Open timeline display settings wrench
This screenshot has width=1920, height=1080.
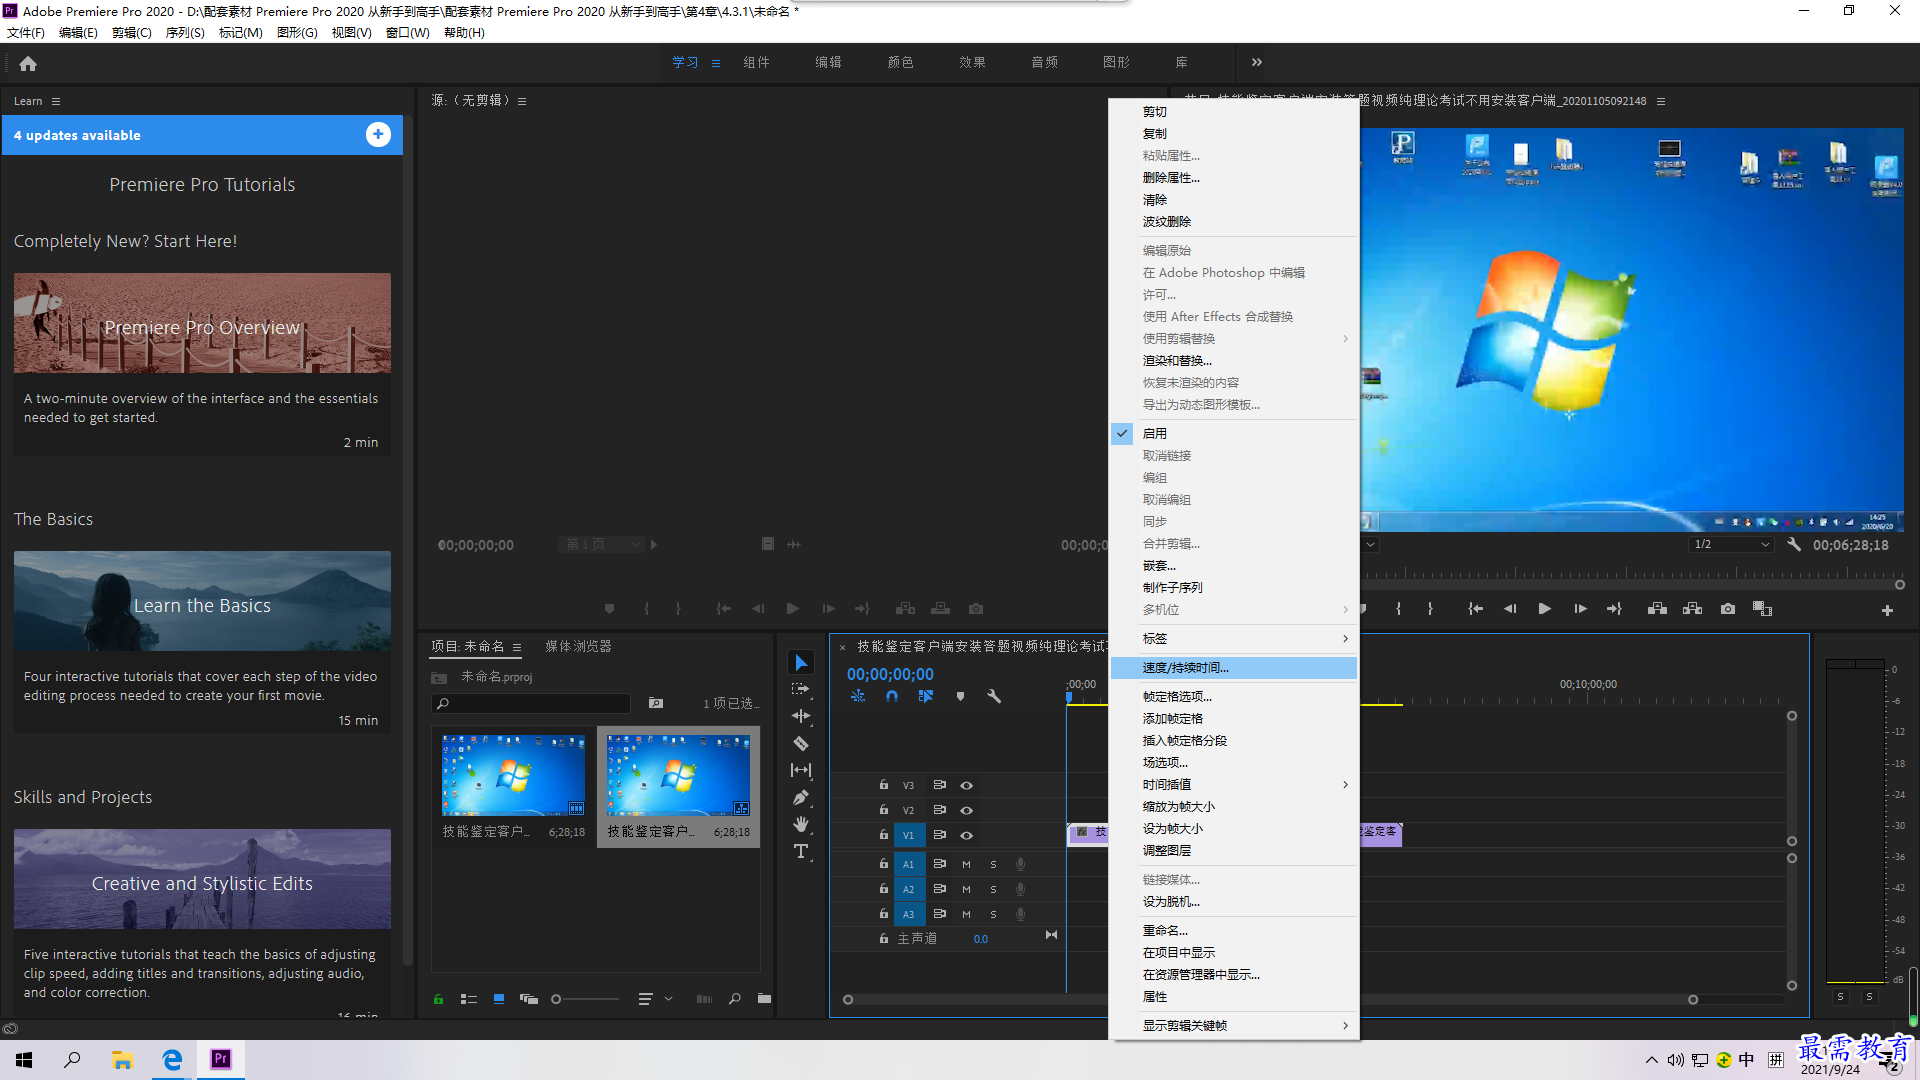pyautogui.click(x=994, y=696)
